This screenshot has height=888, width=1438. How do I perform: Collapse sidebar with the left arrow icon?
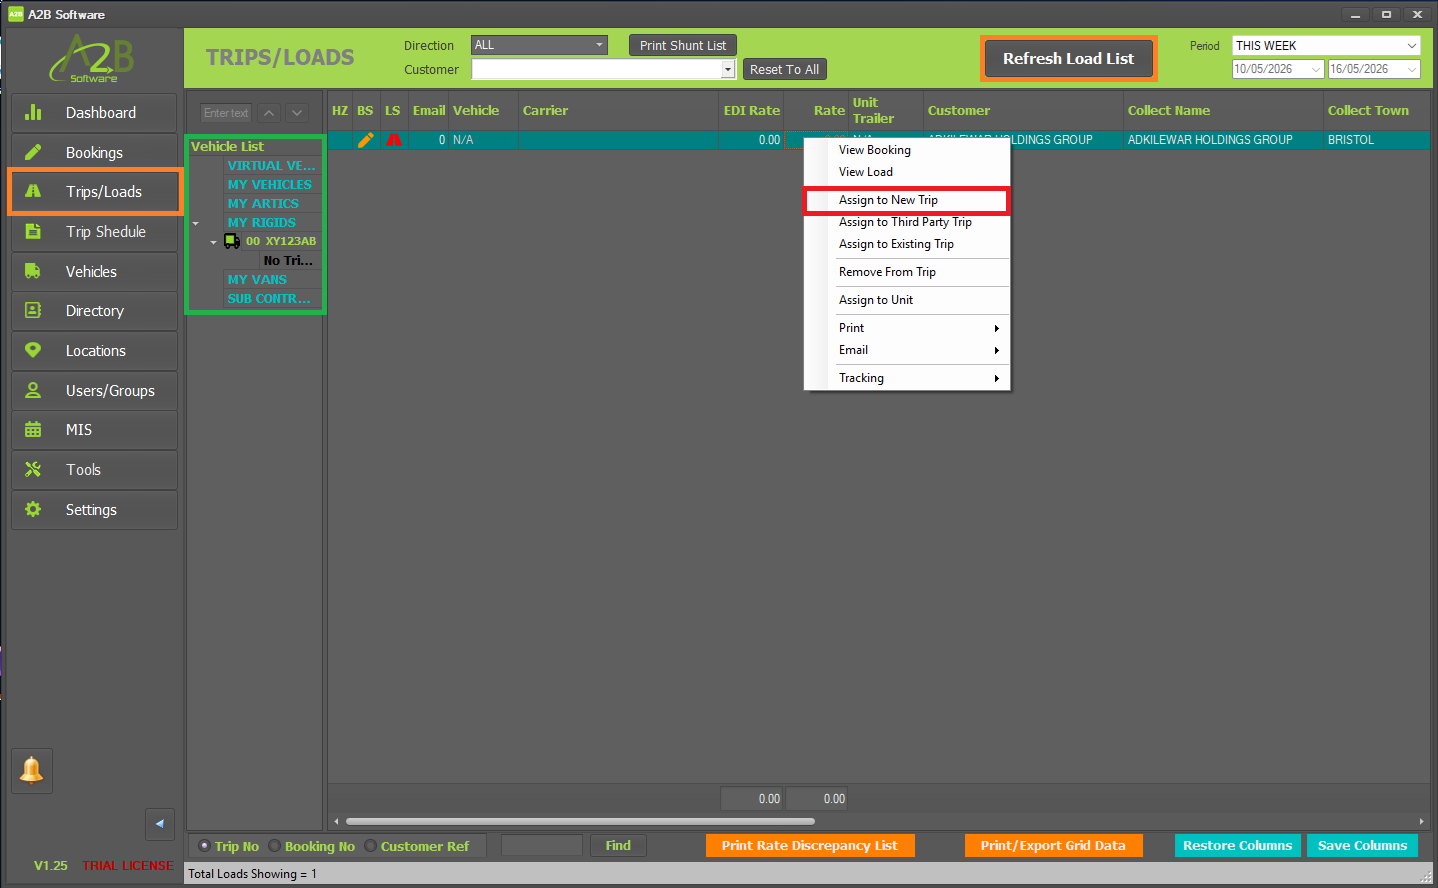tap(160, 824)
